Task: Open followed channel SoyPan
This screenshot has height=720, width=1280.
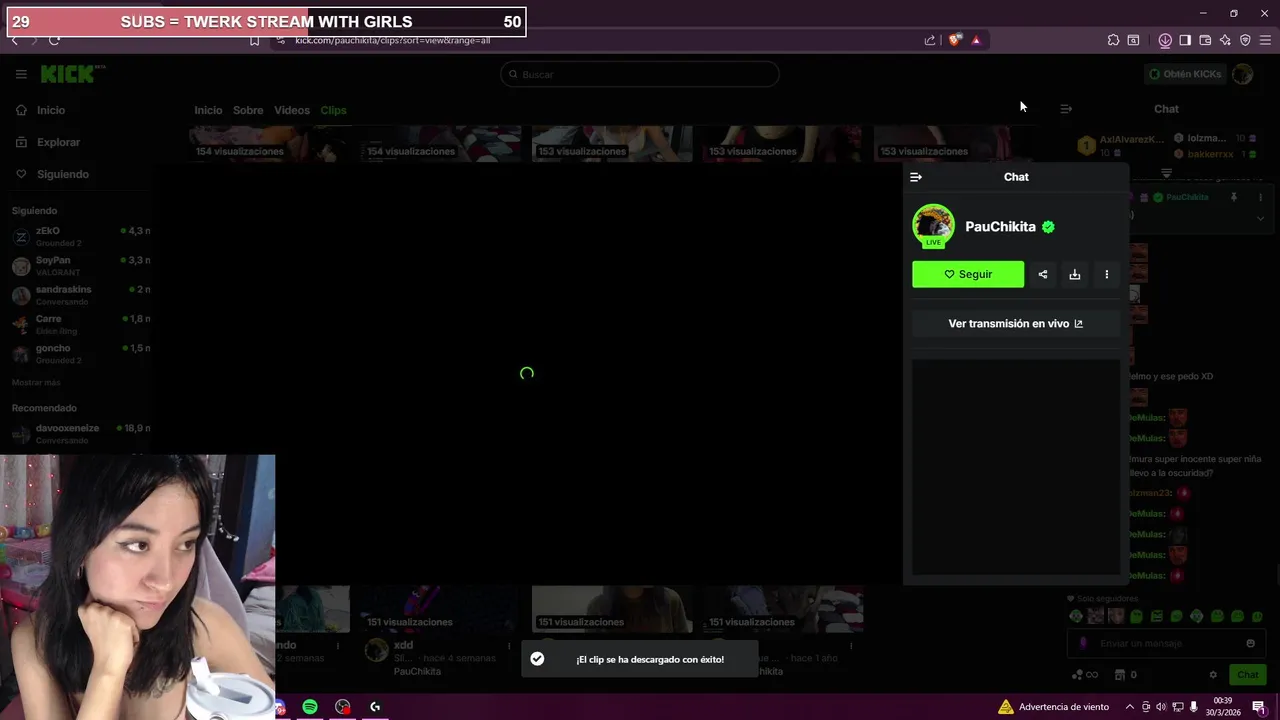Action: 80,266
